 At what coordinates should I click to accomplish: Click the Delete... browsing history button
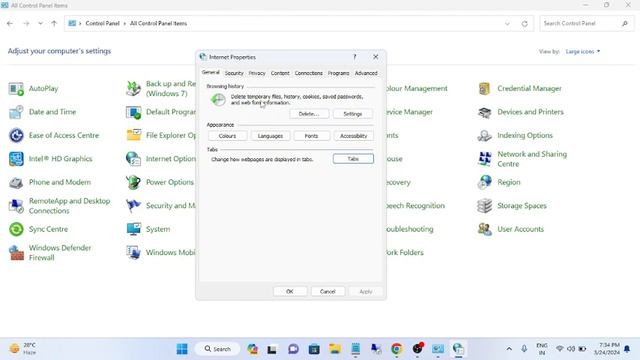[x=309, y=114]
